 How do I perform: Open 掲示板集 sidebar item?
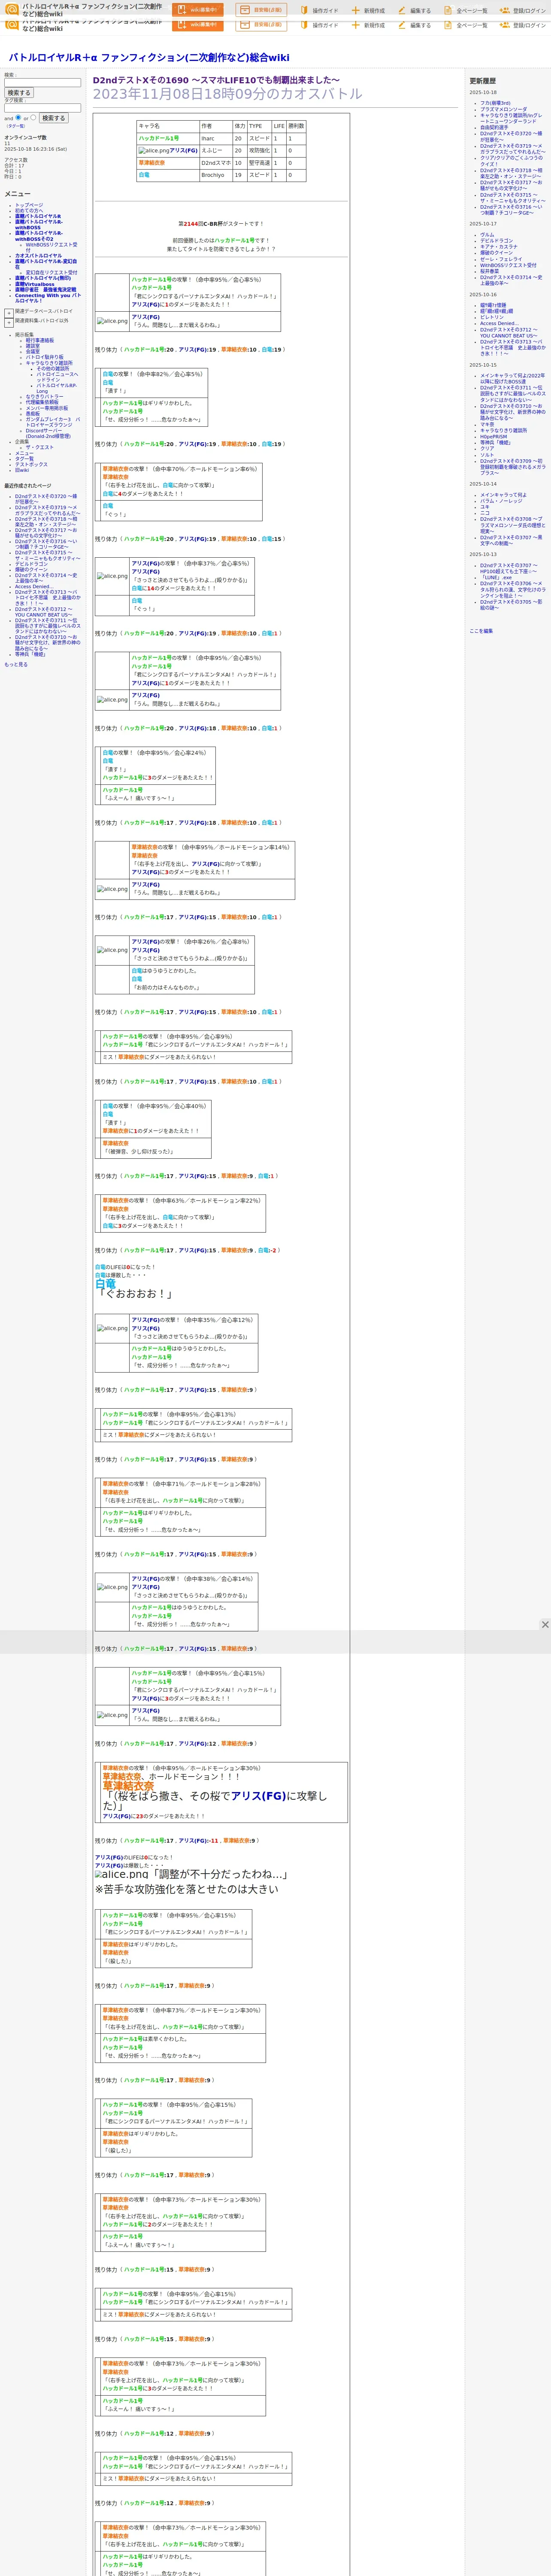point(24,335)
